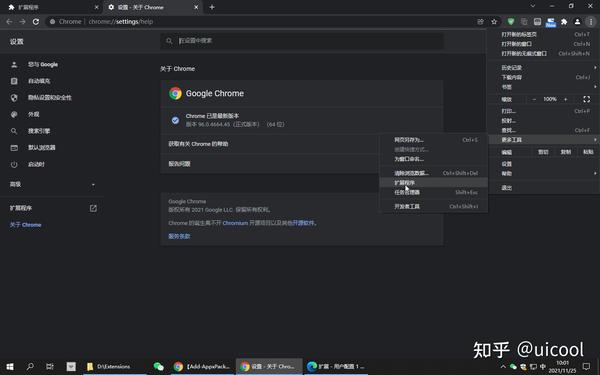This screenshot has width=600, height=375.
Task: Open the Windows Start menu
Action: 10,367
